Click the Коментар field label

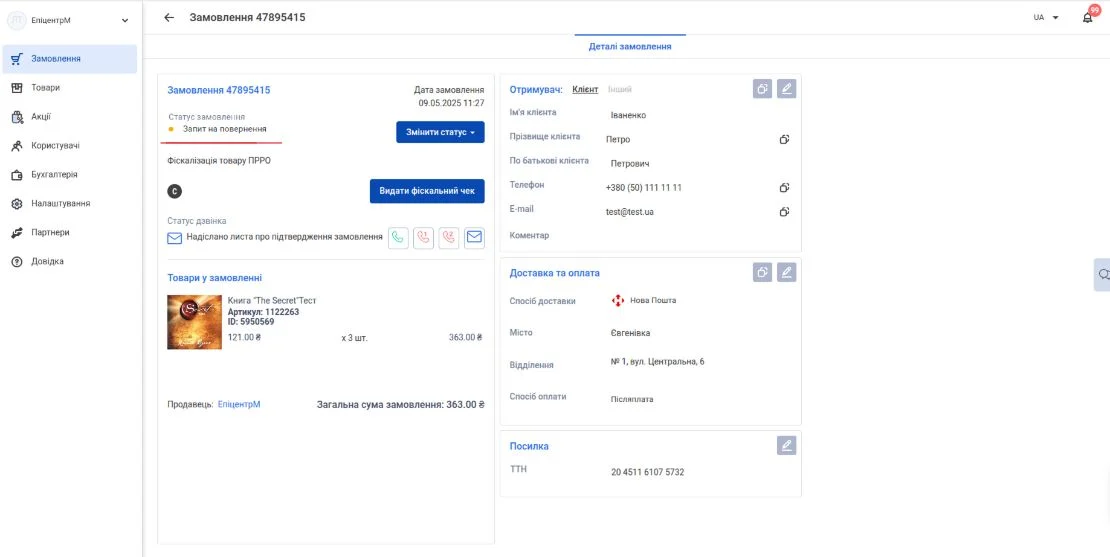tap(530, 236)
